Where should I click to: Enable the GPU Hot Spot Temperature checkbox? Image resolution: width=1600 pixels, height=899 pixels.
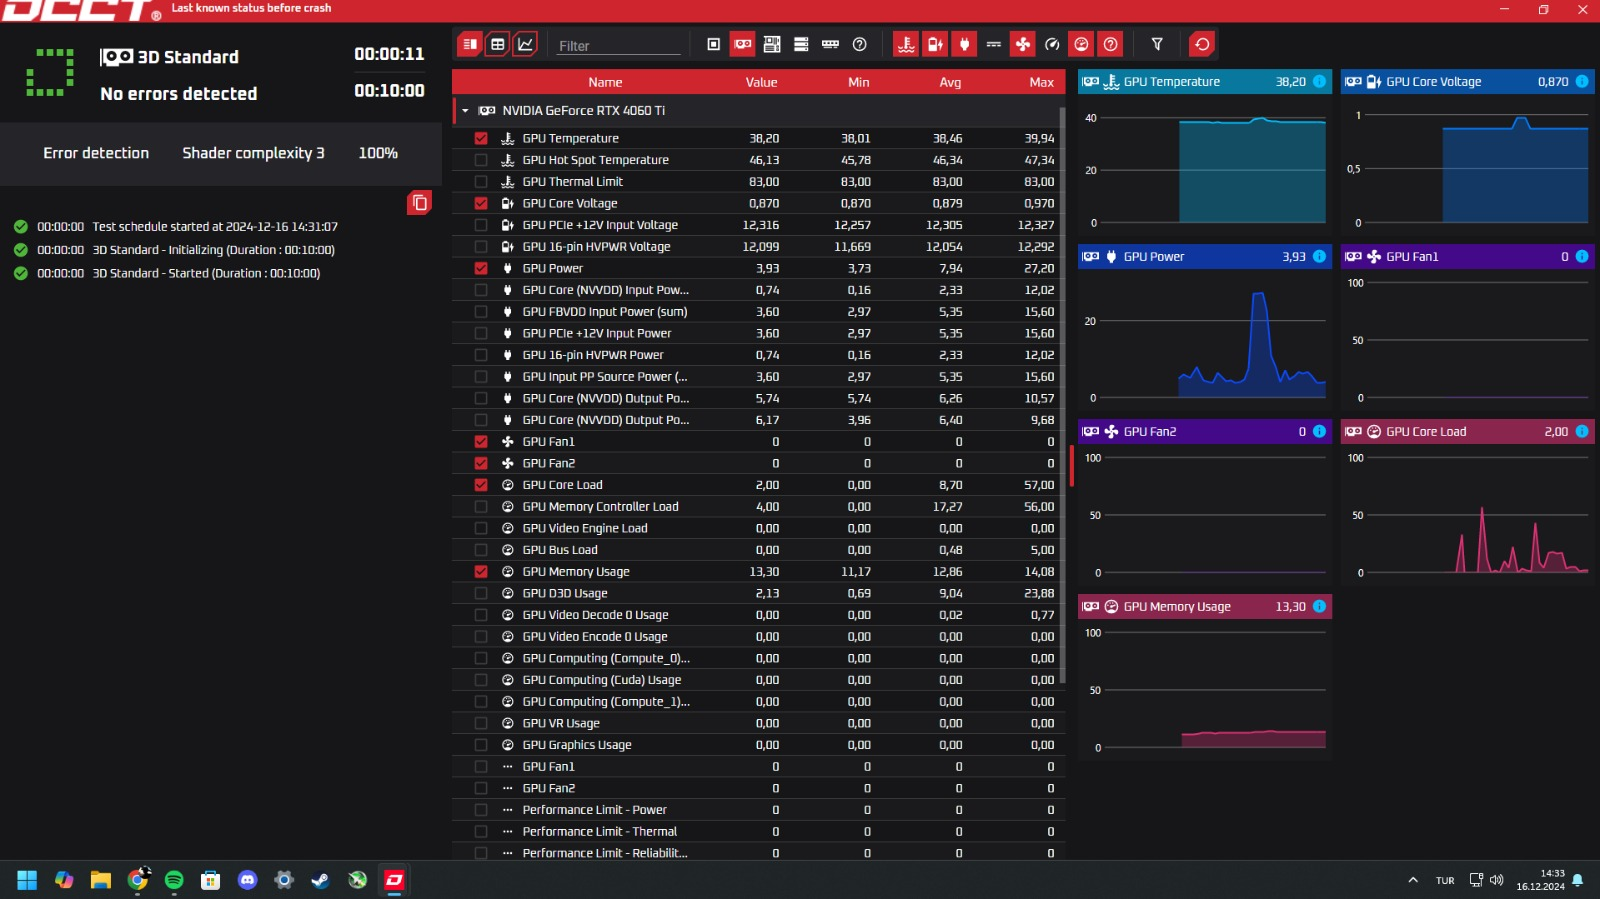[481, 160]
